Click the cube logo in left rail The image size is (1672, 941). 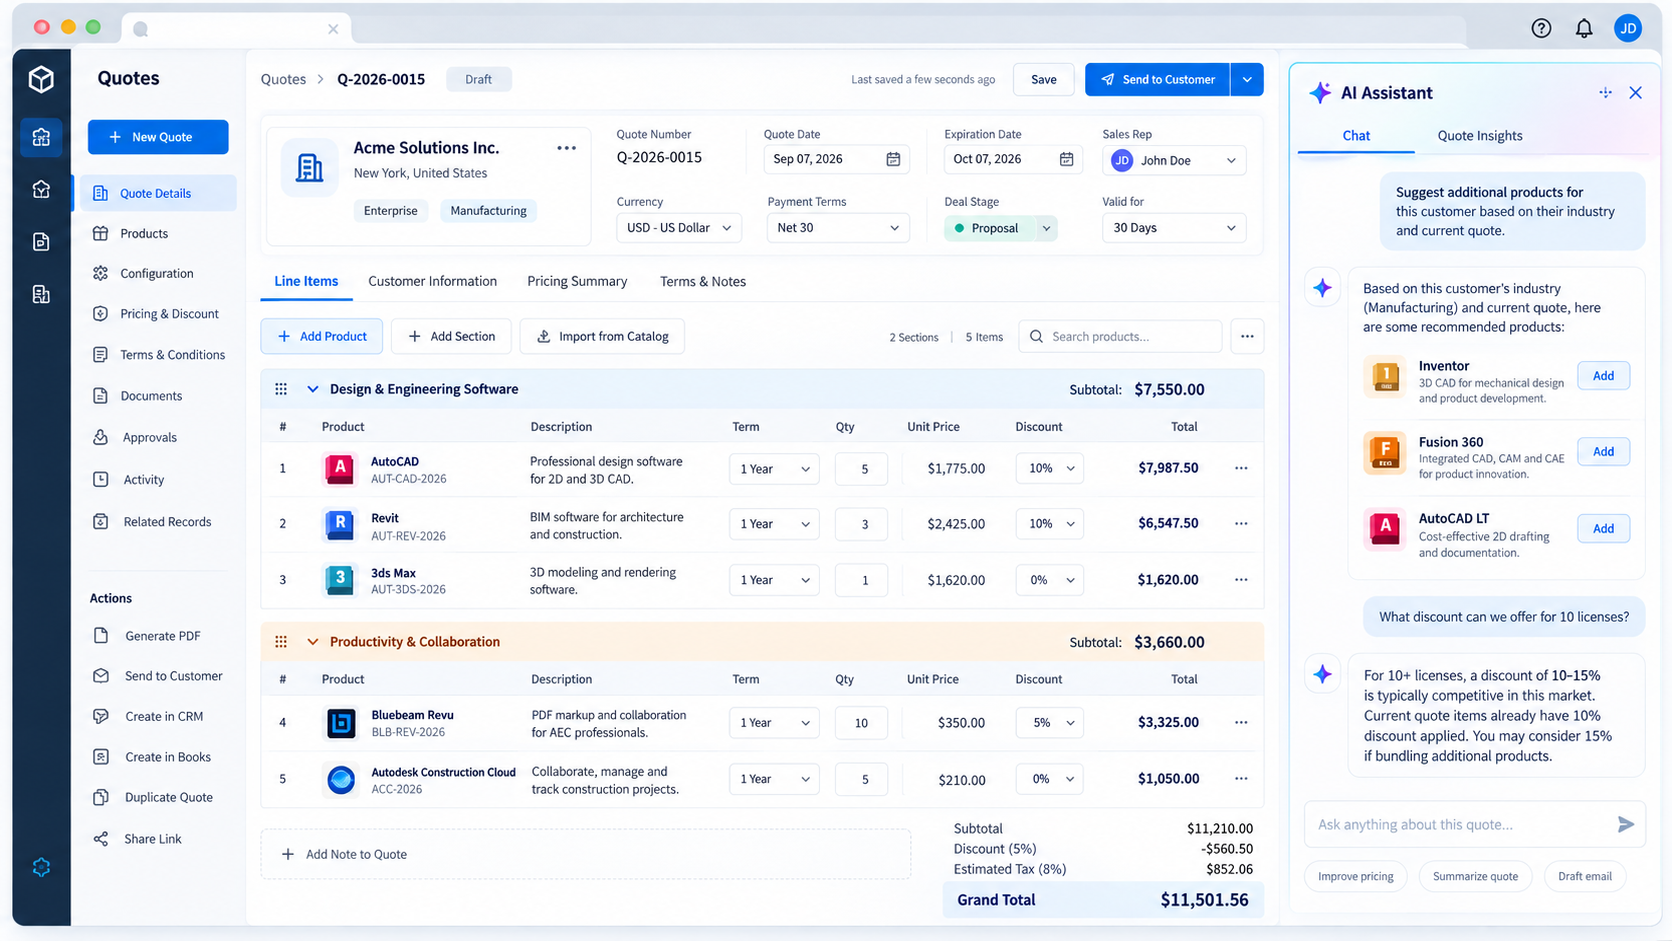click(x=41, y=79)
